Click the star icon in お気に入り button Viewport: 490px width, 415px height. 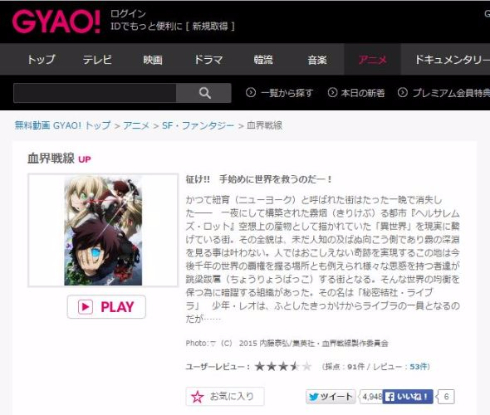(x=197, y=397)
